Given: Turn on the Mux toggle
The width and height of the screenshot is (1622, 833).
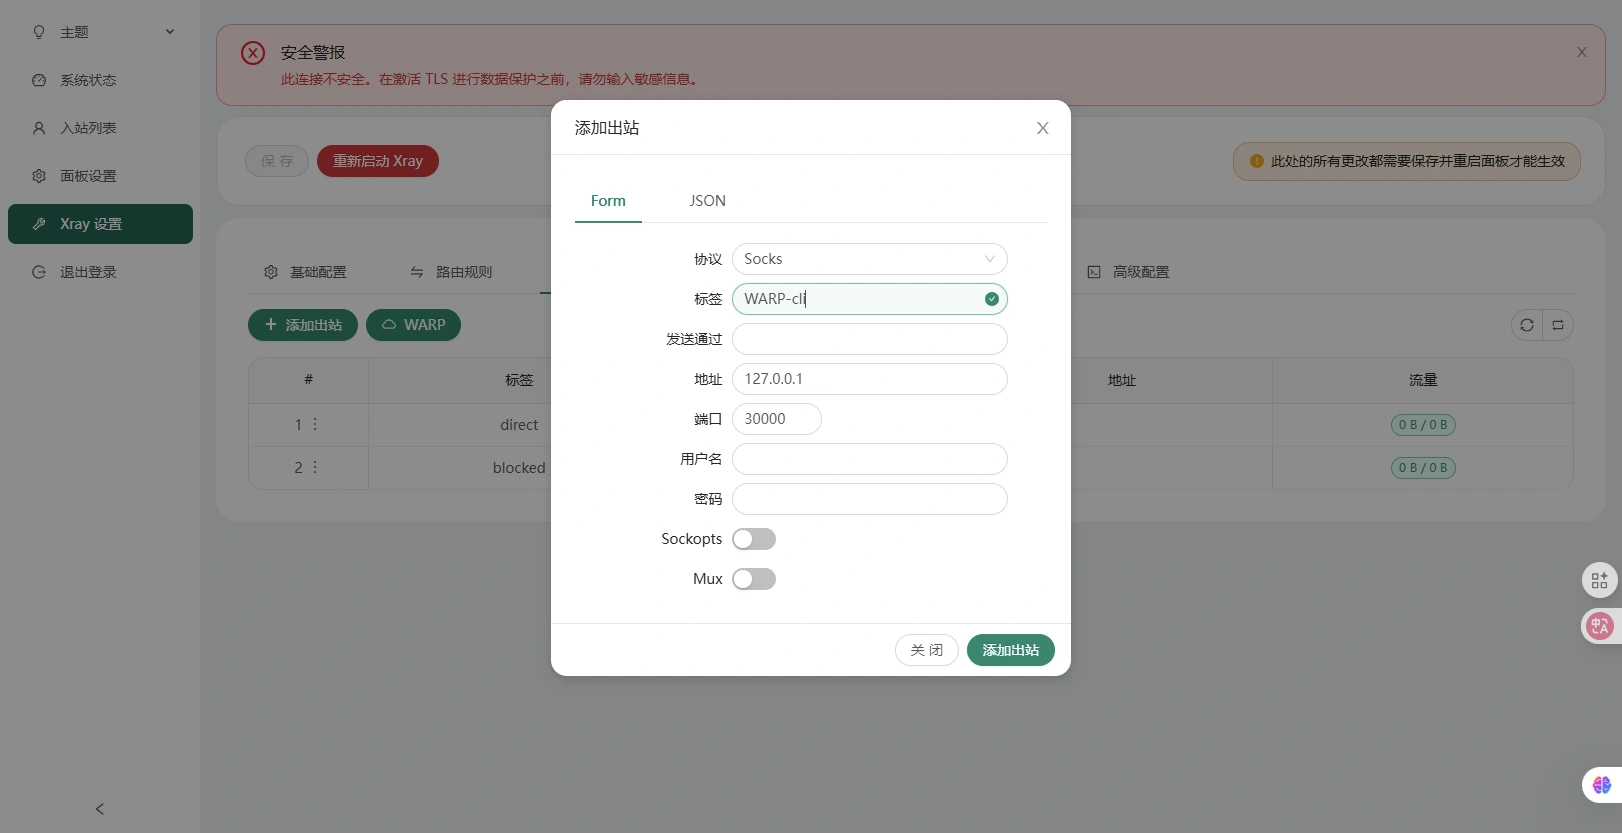Looking at the screenshot, I should pyautogui.click(x=754, y=579).
